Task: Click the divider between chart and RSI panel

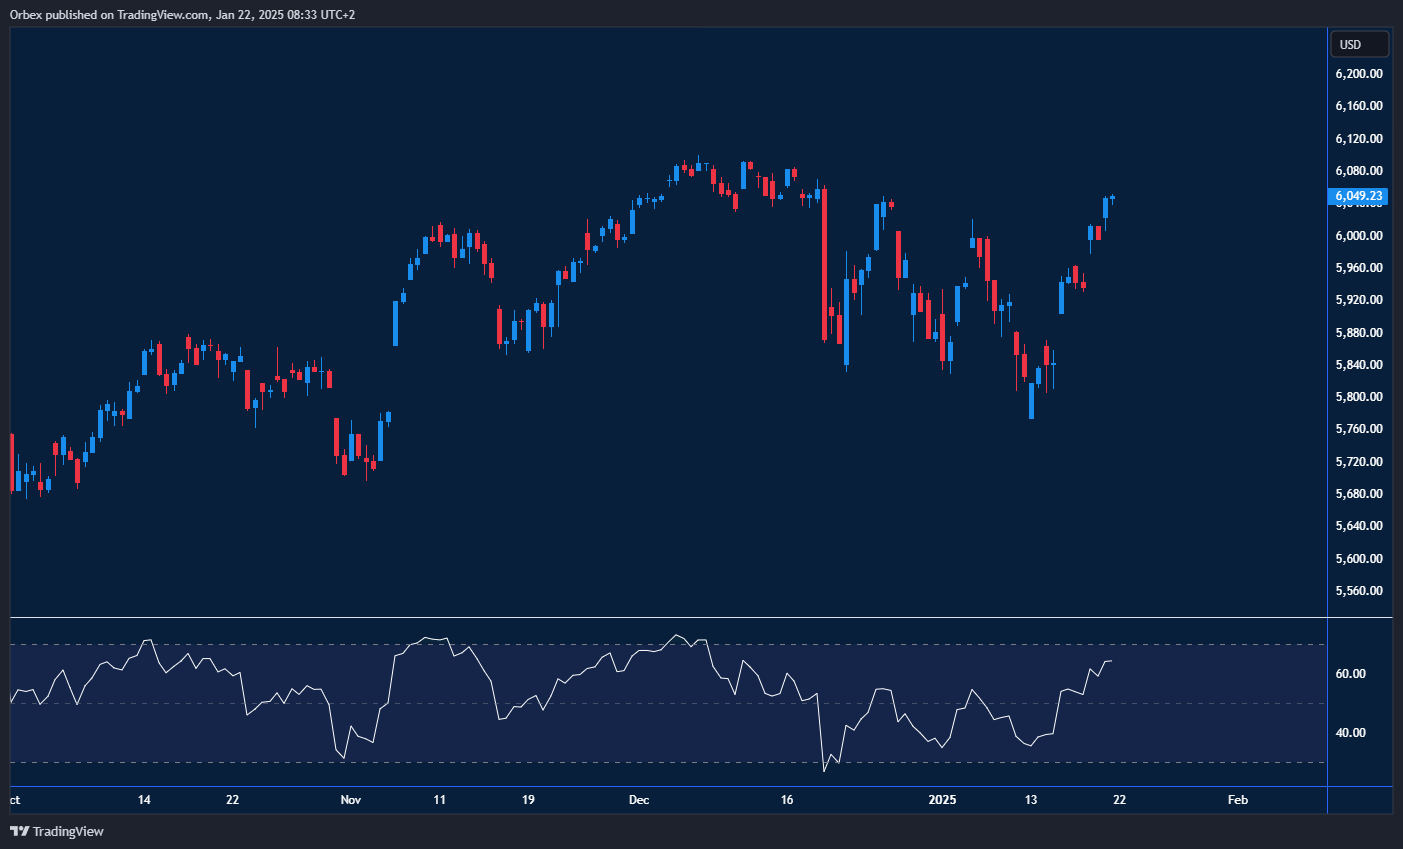Action: pos(660,618)
